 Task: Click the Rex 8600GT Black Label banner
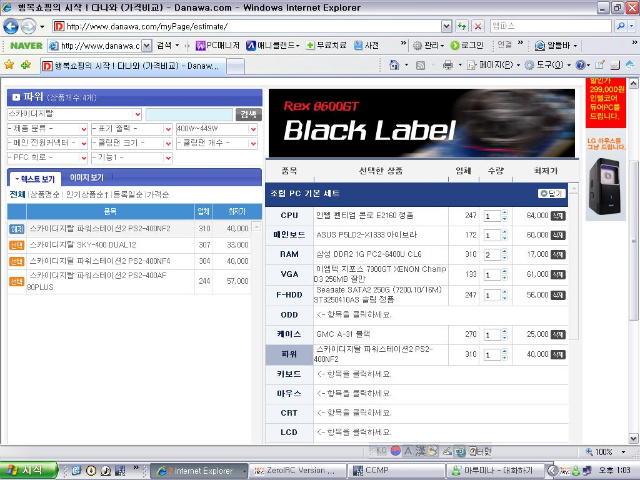coord(422,123)
